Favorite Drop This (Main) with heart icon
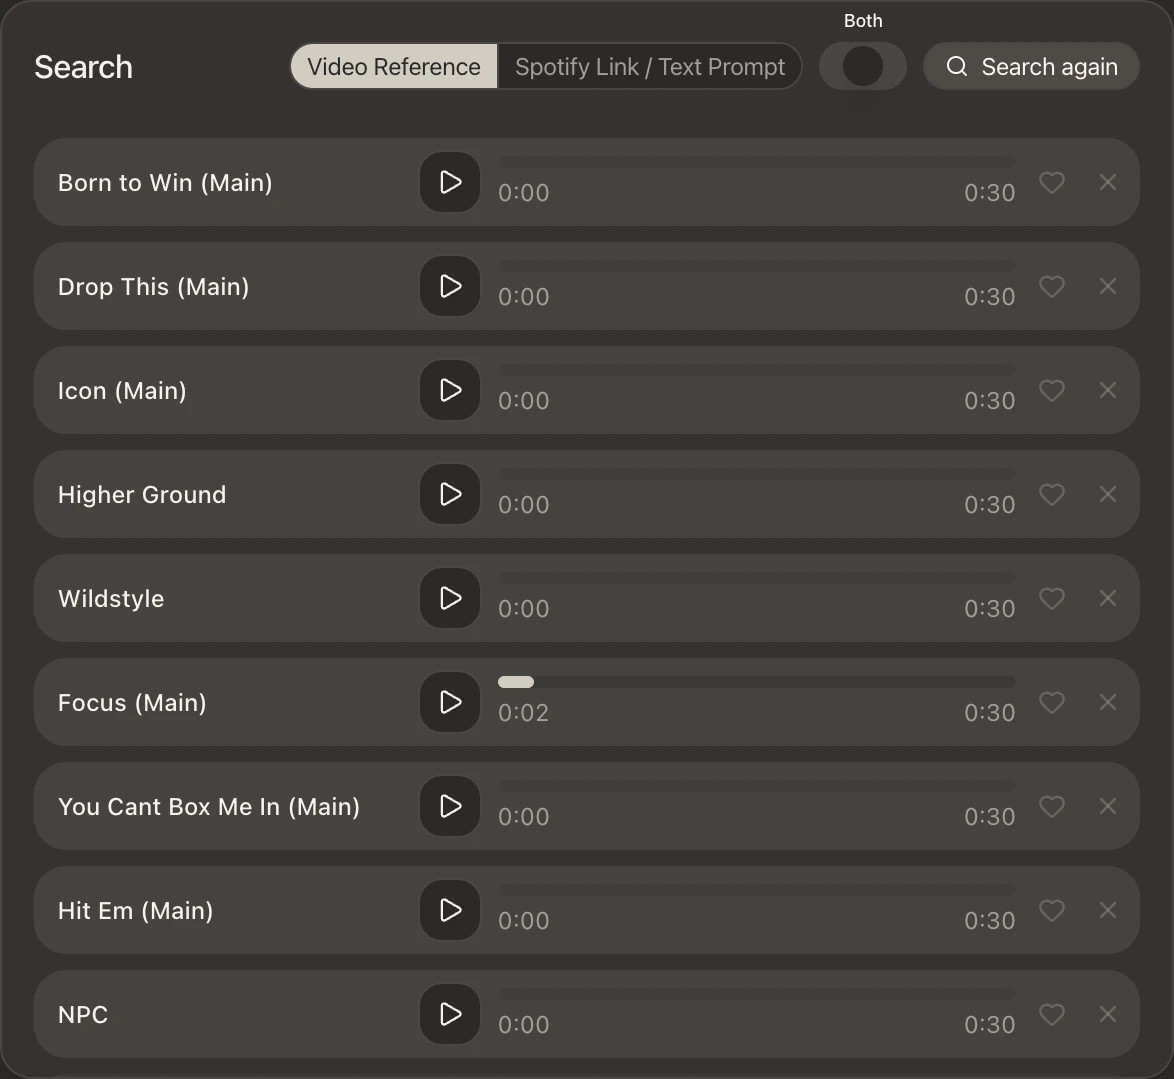The width and height of the screenshot is (1174, 1079). (x=1052, y=286)
